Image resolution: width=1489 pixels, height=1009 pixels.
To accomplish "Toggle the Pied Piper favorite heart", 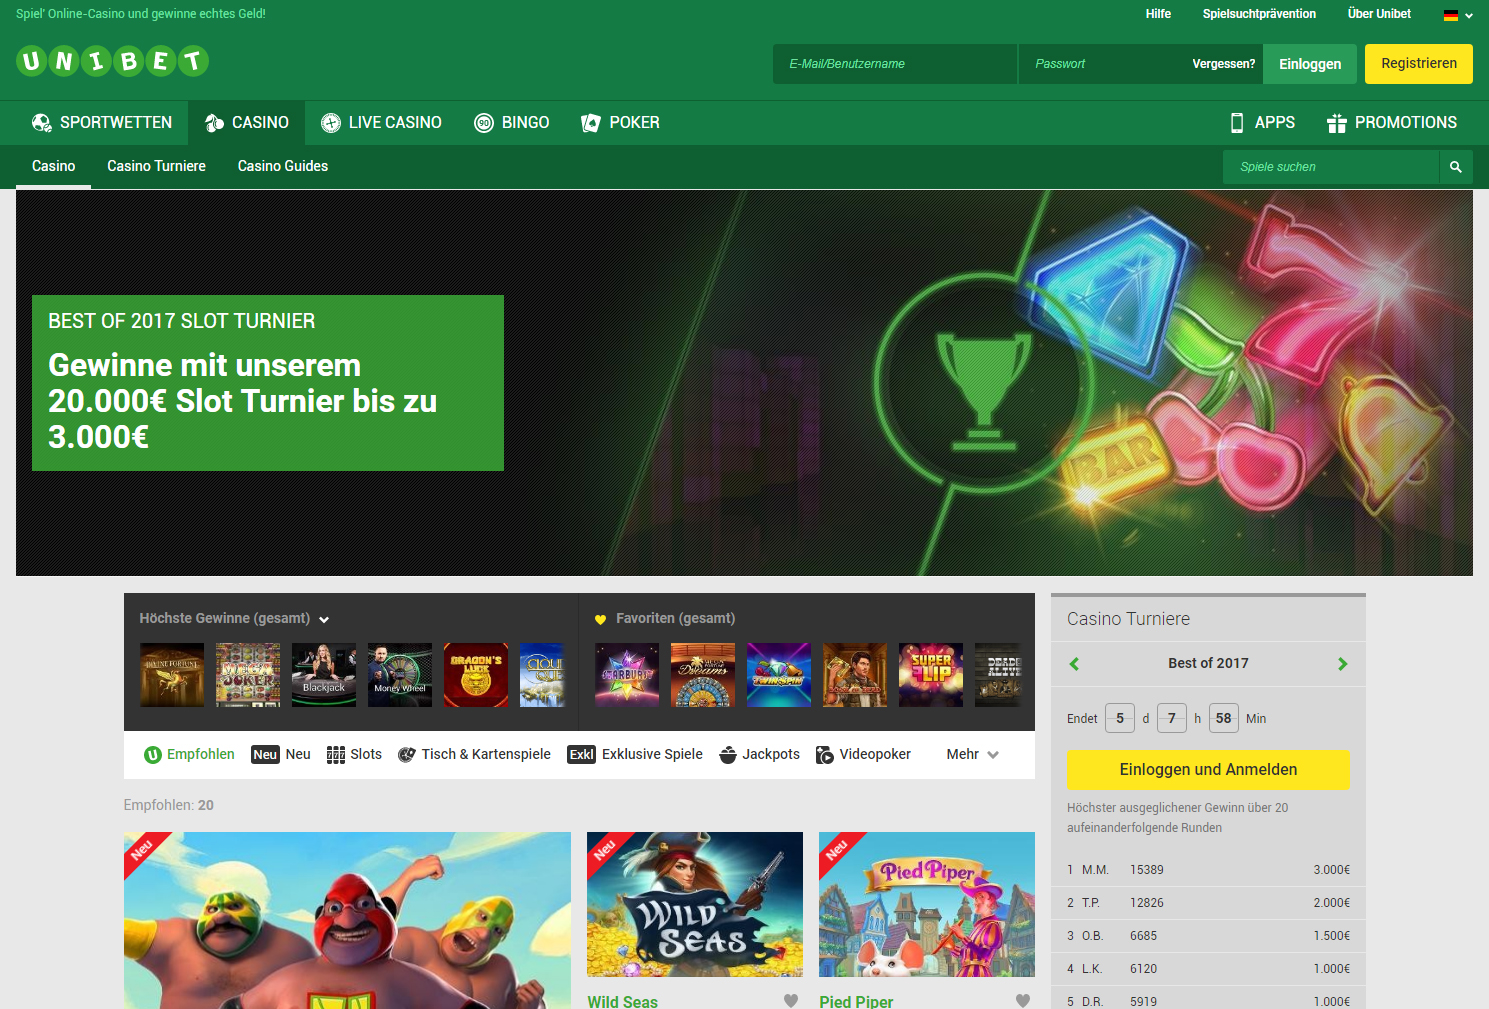I will [1022, 1000].
